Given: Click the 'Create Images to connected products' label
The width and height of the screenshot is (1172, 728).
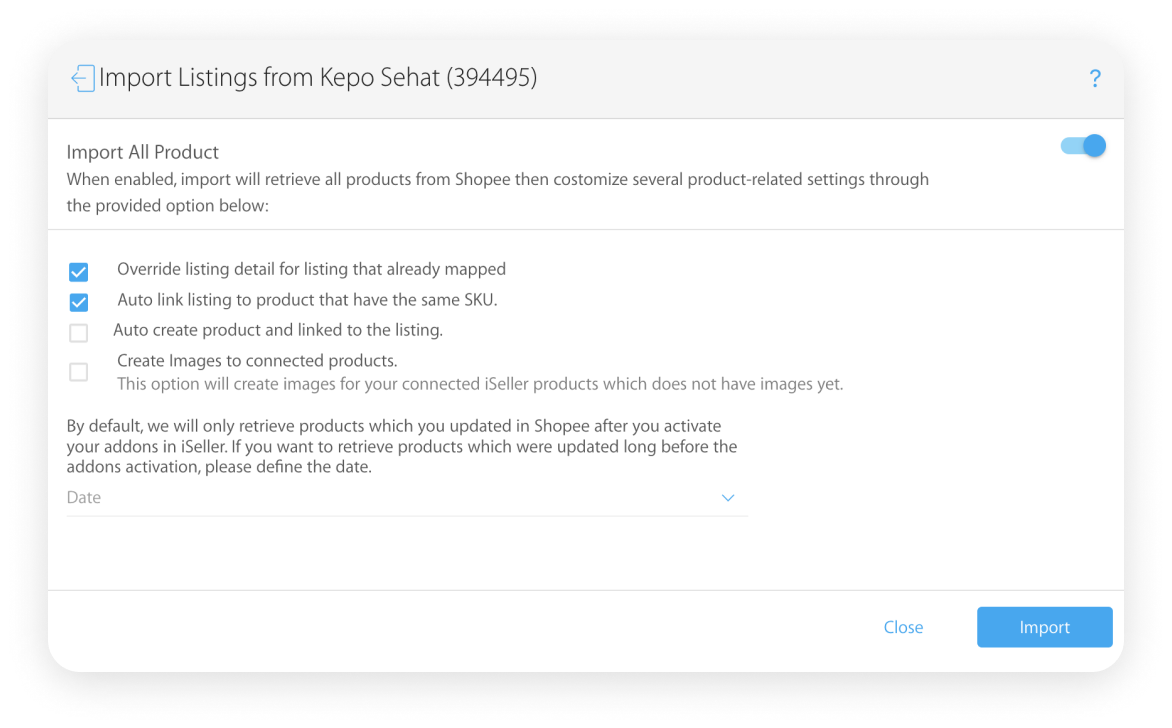Looking at the screenshot, I should point(257,361).
